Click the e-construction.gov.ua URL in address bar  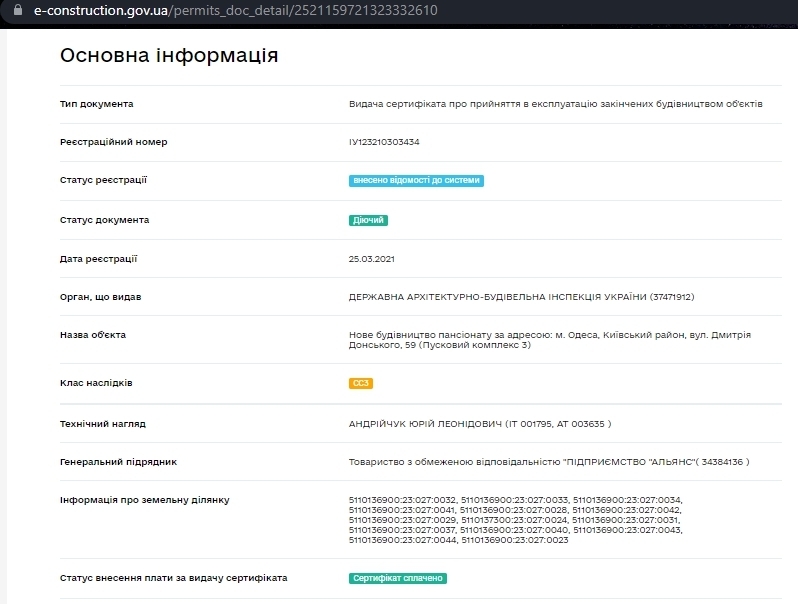(236, 10)
